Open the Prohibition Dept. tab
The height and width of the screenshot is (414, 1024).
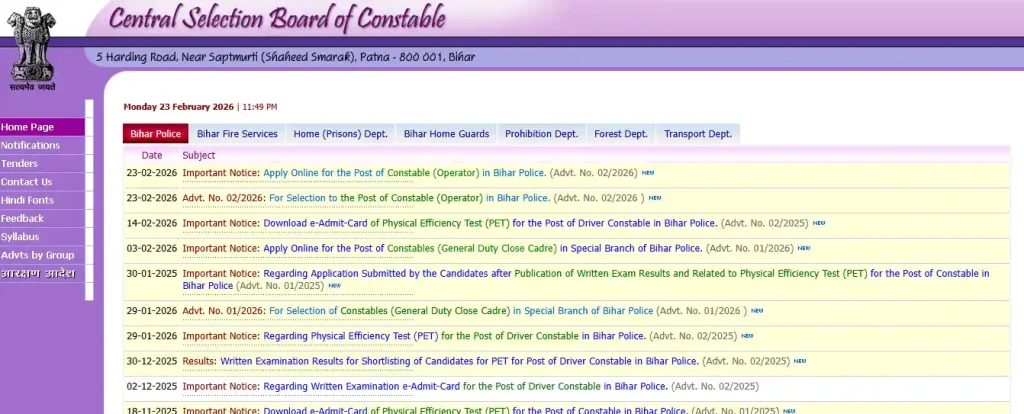point(541,134)
